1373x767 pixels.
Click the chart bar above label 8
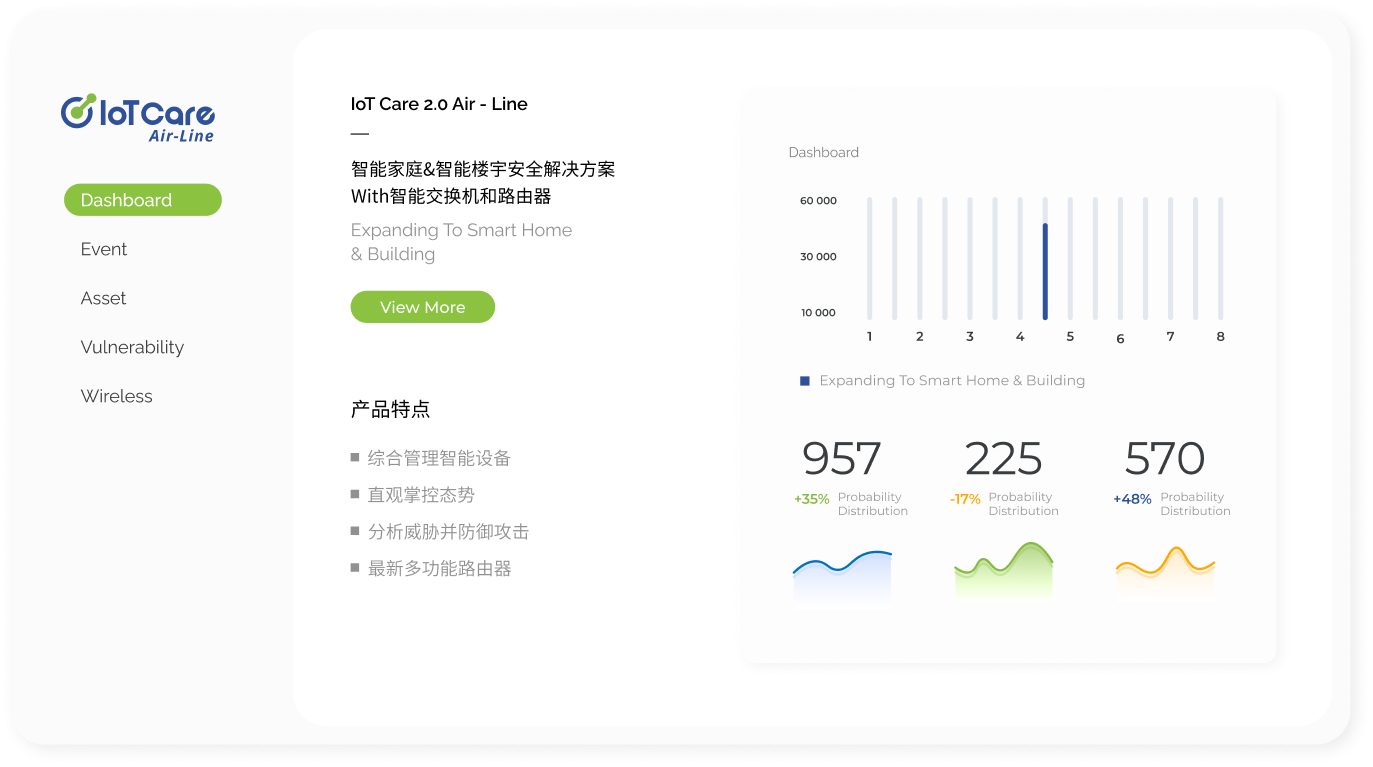(x=1220, y=258)
